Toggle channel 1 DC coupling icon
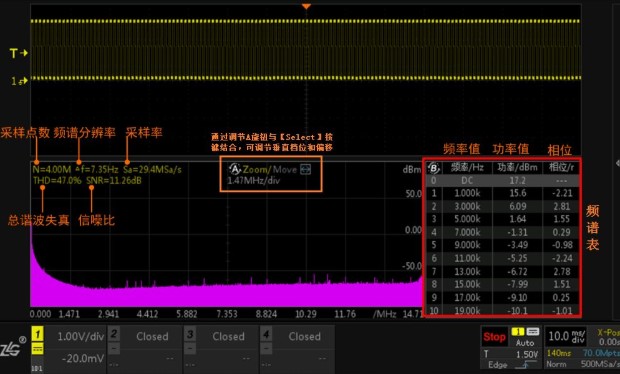The height and width of the screenshot is (374, 620). coord(38,349)
